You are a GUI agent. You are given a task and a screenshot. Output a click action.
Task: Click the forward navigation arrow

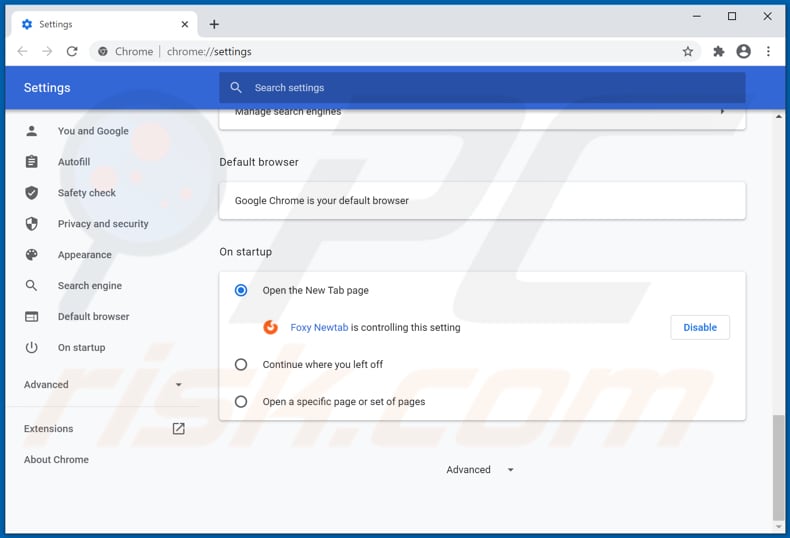click(47, 51)
